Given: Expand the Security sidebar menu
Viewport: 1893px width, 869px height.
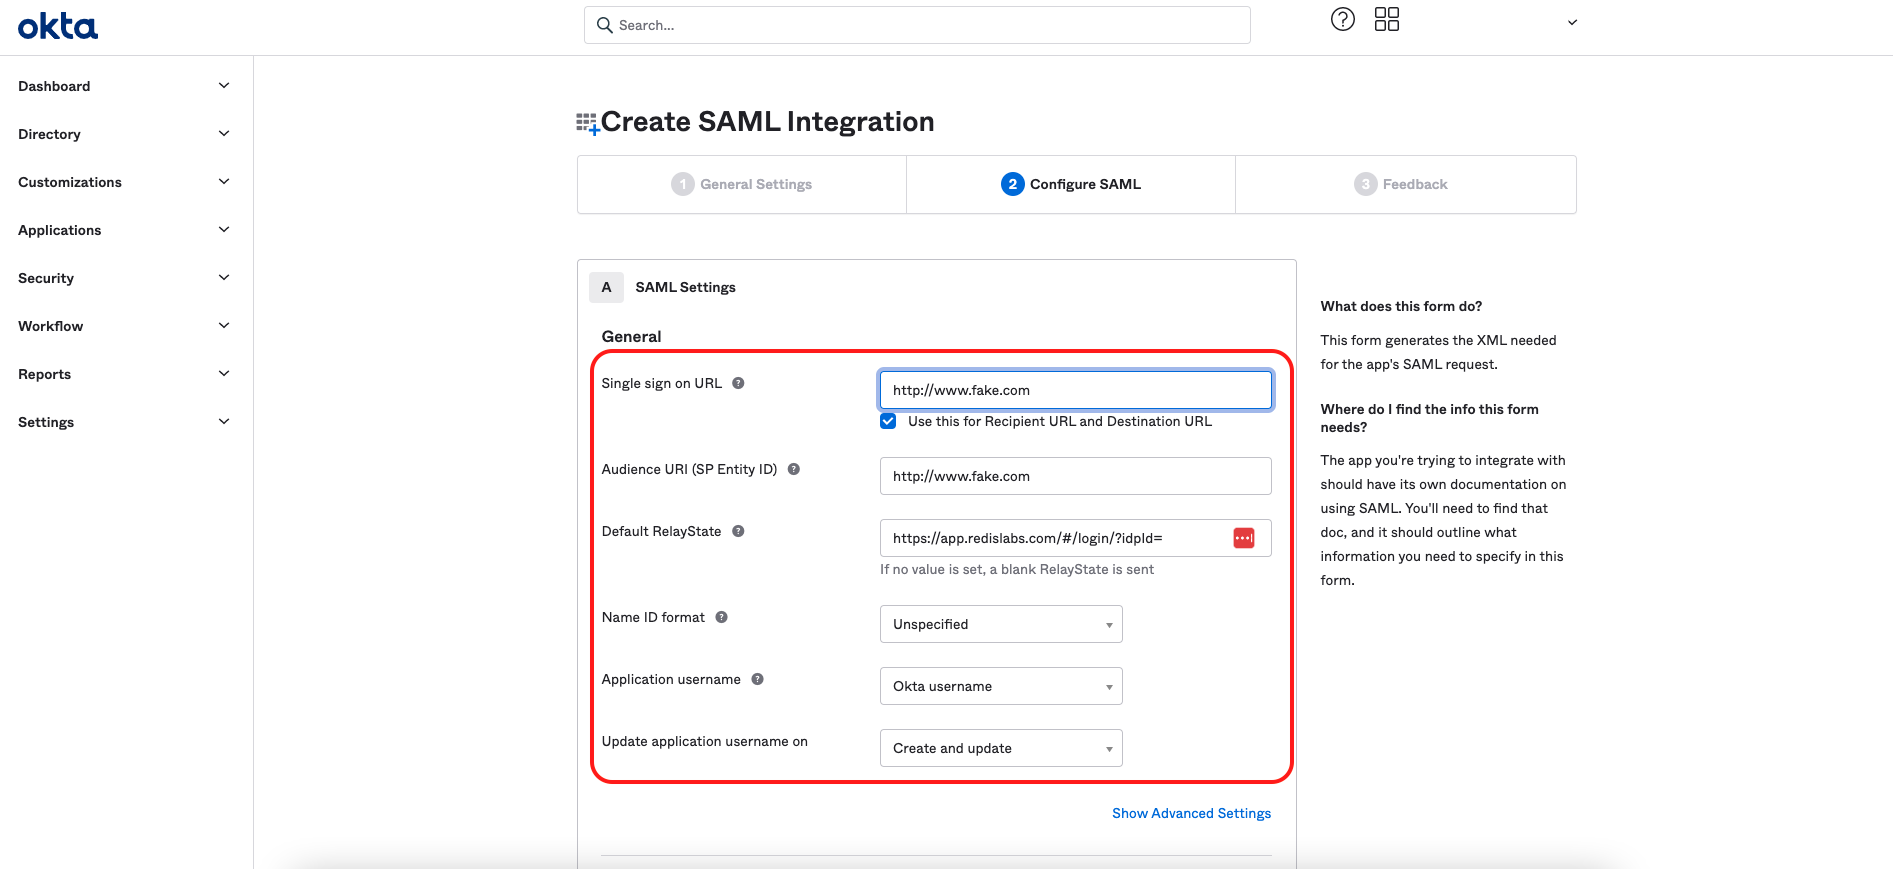Looking at the screenshot, I should click(x=124, y=278).
